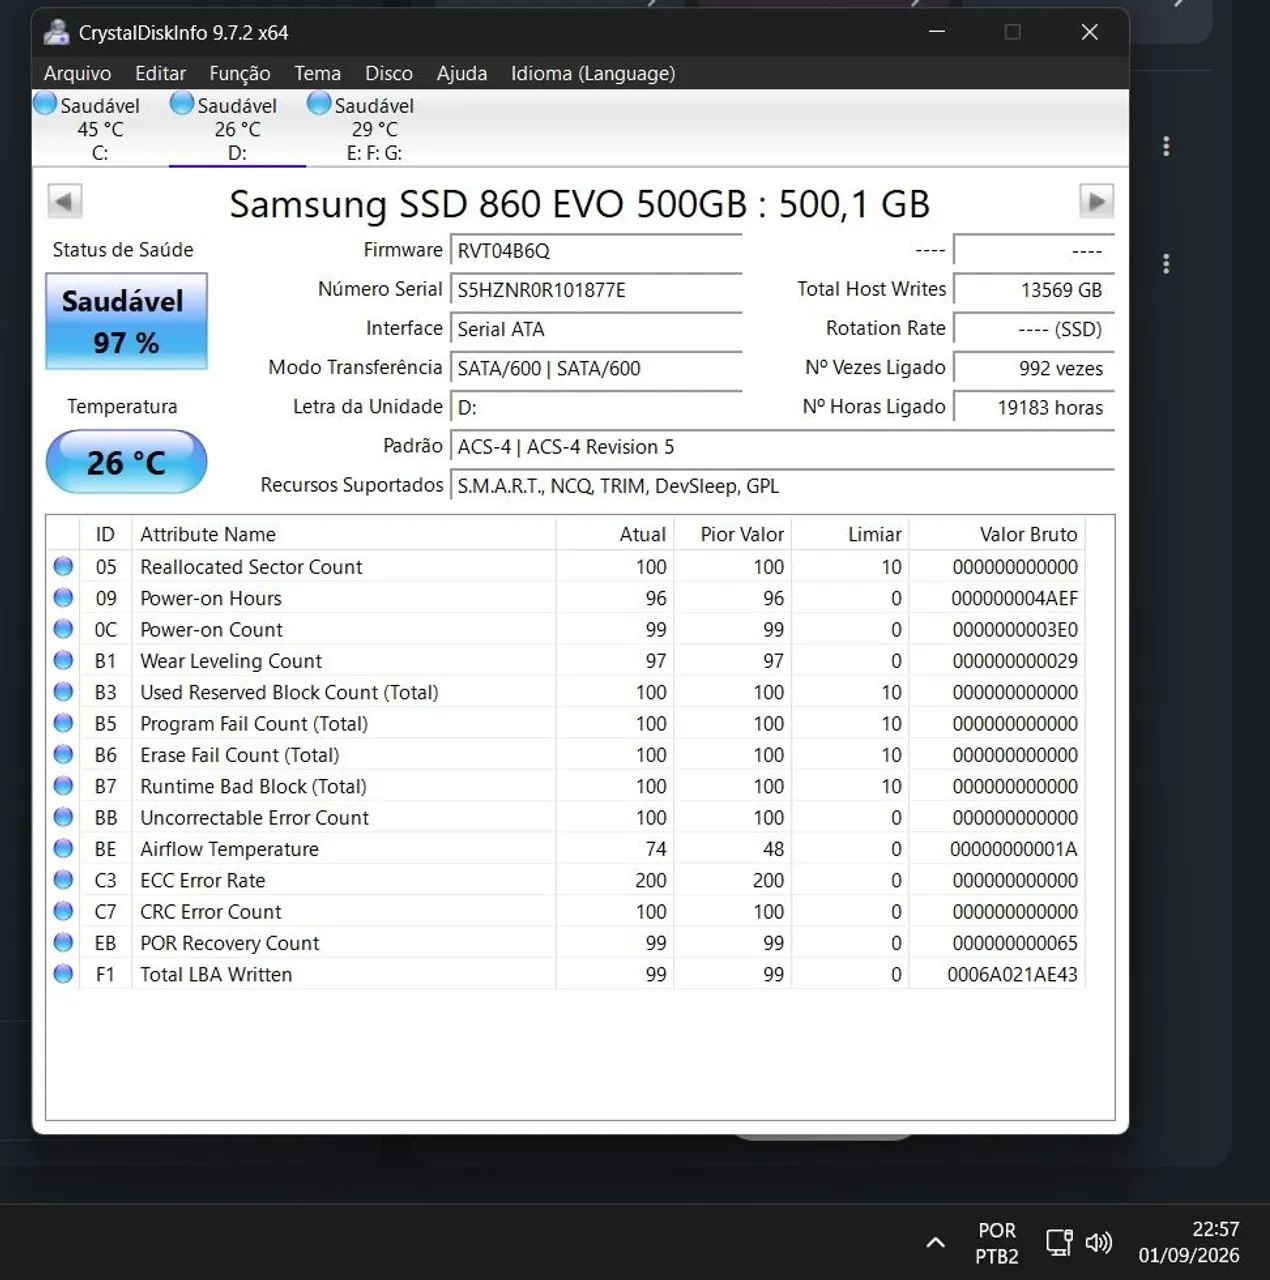Image resolution: width=1270 pixels, height=1280 pixels.
Task: Click the POR Recovery Count attribute name
Action: pos(230,943)
